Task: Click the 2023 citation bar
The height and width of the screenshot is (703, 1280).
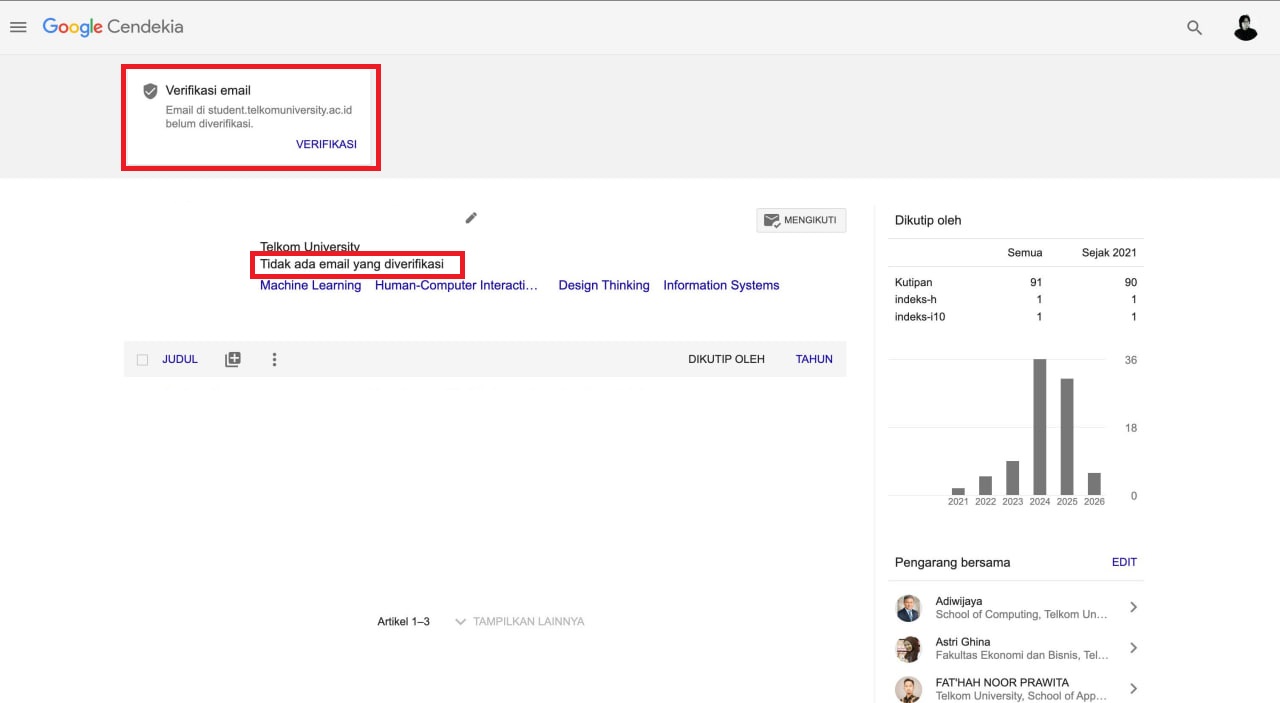Action: 1013,478
